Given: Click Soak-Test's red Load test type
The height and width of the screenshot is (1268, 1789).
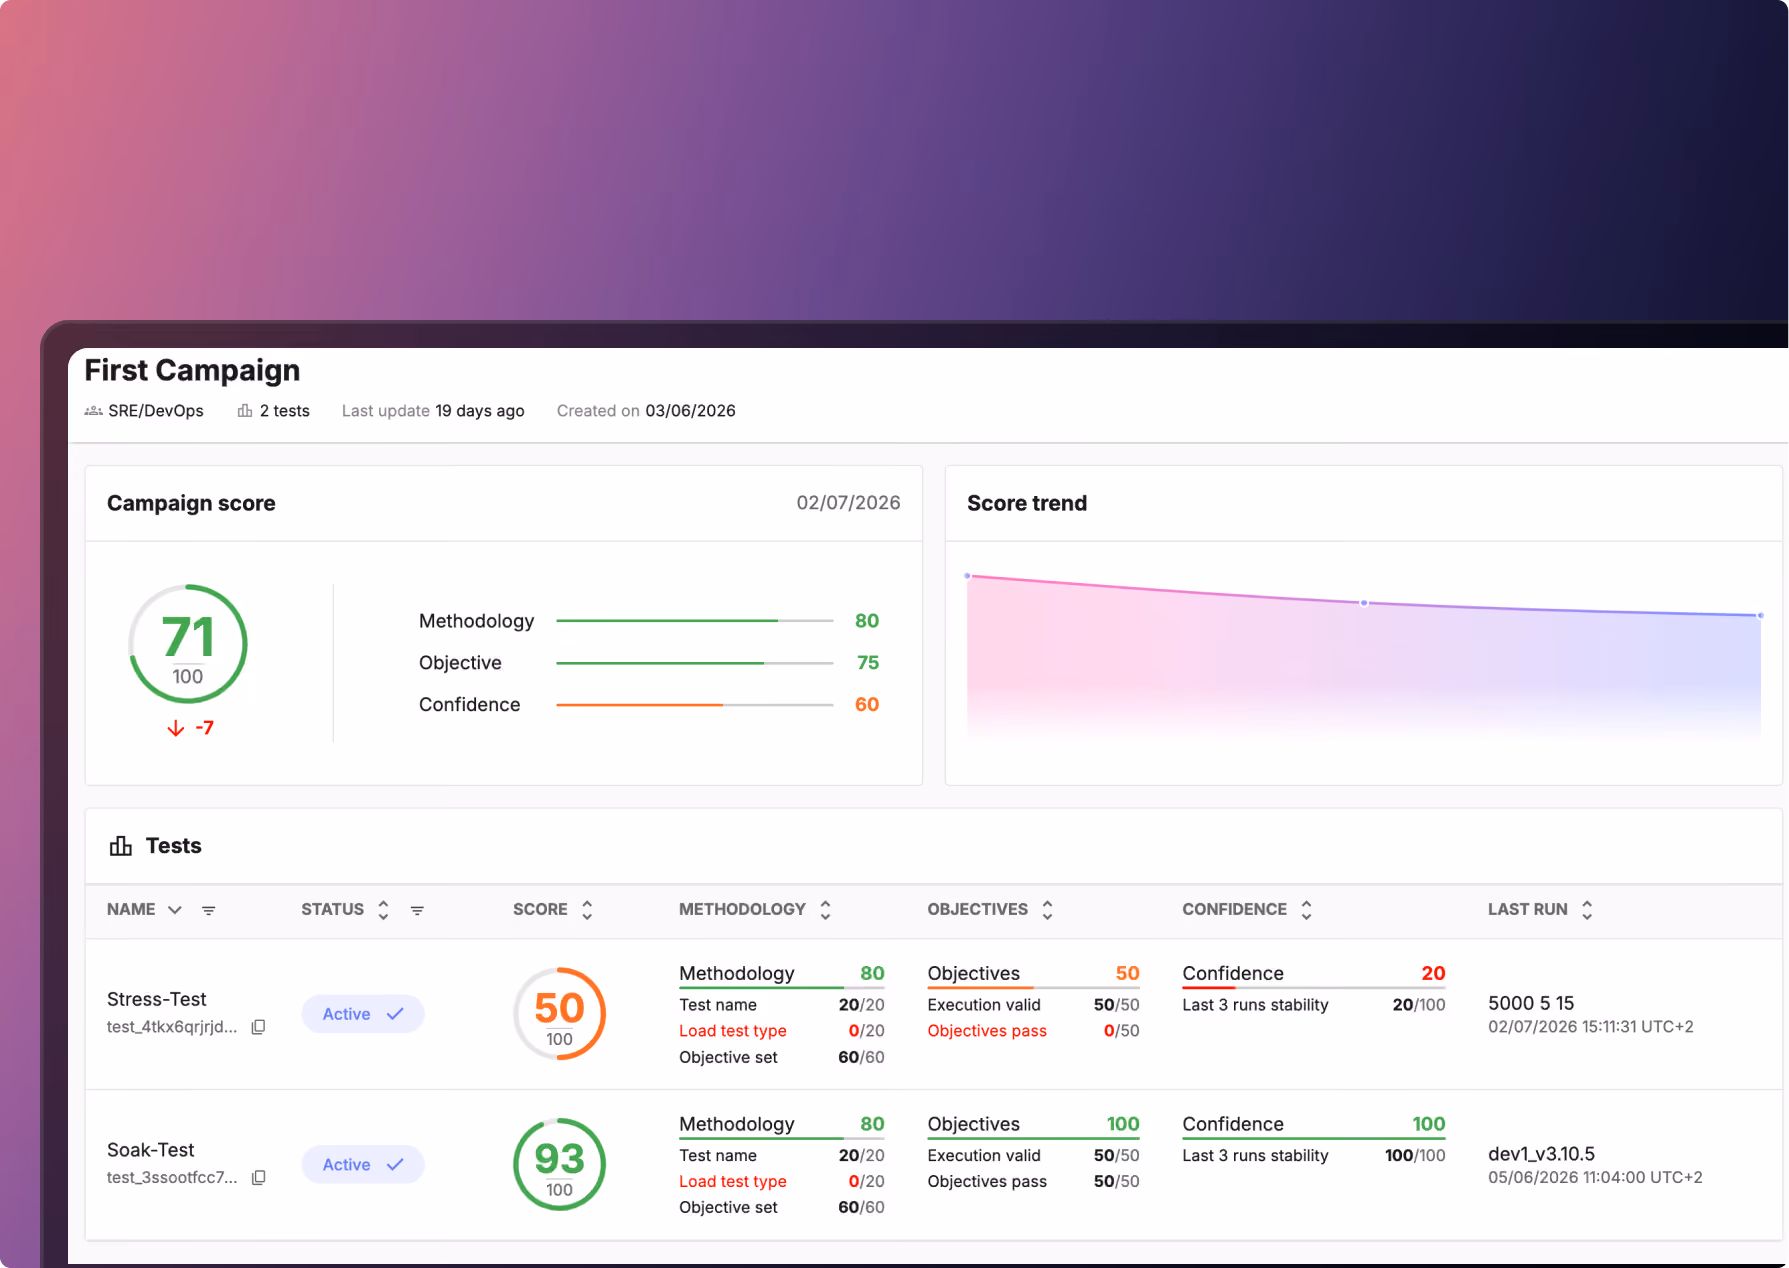Looking at the screenshot, I should pyautogui.click(x=733, y=1182).
